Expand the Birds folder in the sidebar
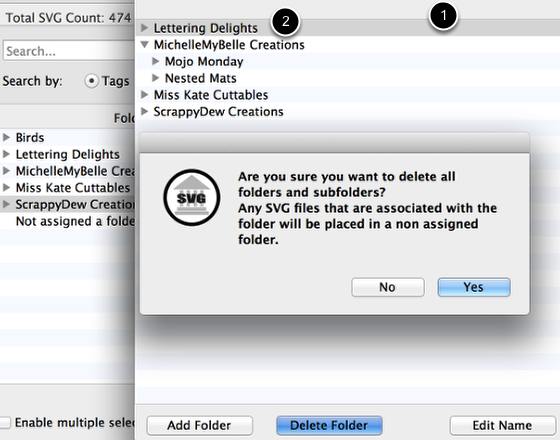The height and width of the screenshot is (440, 560). [x=6, y=137]
